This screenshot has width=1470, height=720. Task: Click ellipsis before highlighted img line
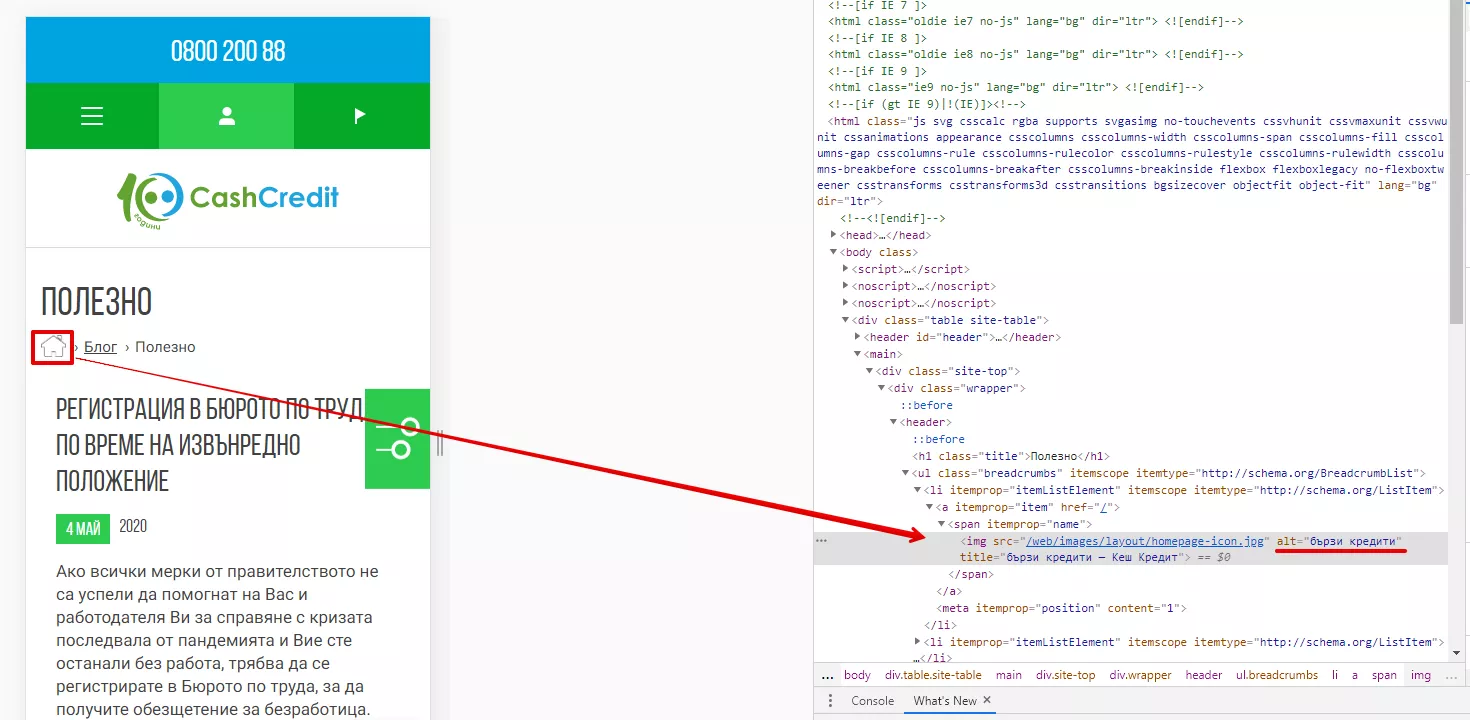[822, 541]
